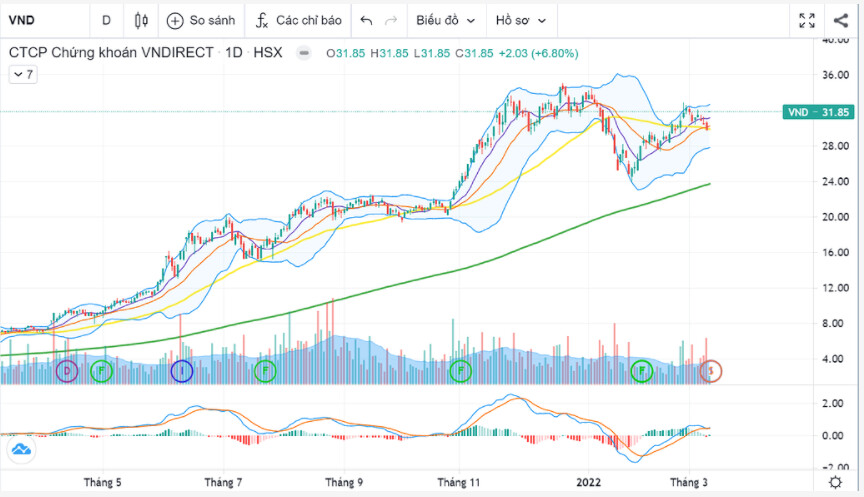The height and width of the screenshot is (497, 864).
Task: Click the So sánh compare button
Action: point(201,20)
